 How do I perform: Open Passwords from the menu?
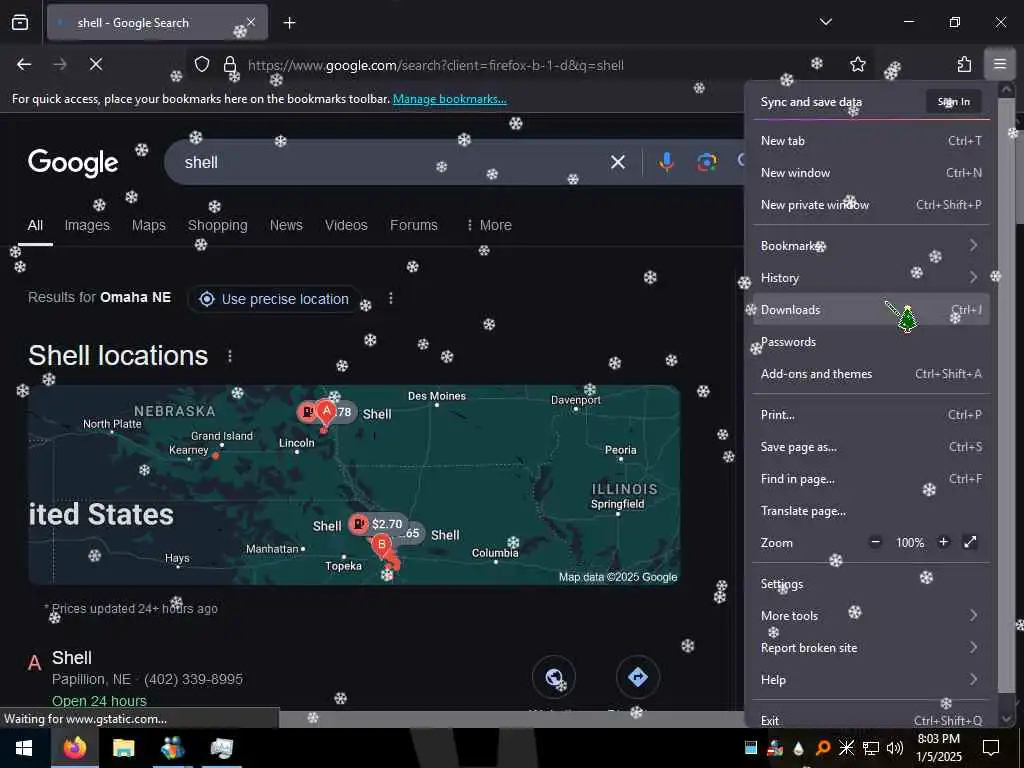pos(871,342)
